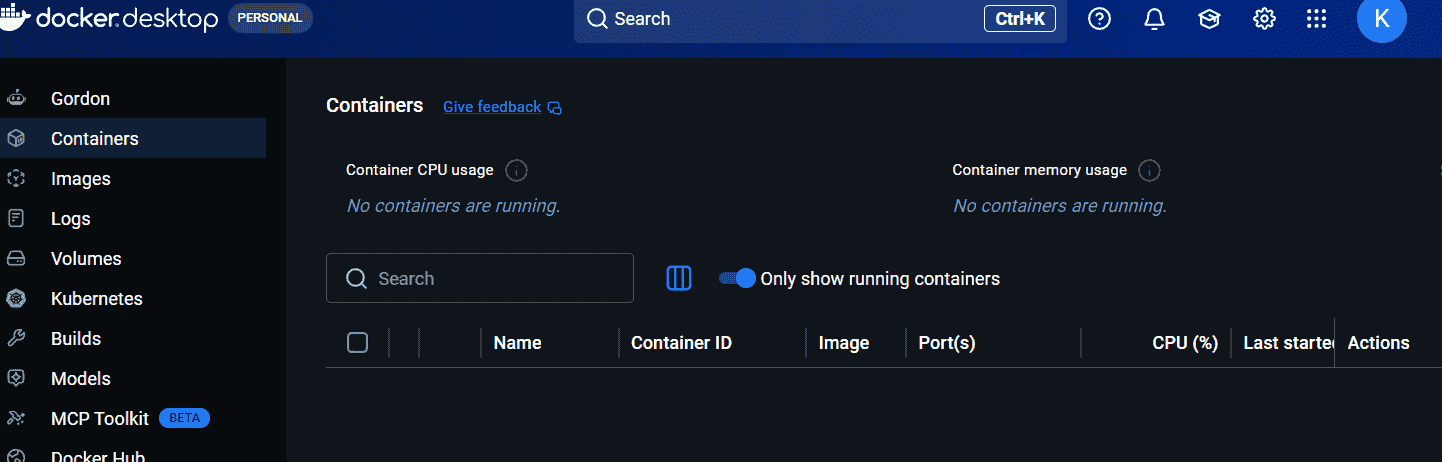Sort by the CPU (%) column header
The width and height of the screenshot is (1442, 462).
coord(1185,343)
